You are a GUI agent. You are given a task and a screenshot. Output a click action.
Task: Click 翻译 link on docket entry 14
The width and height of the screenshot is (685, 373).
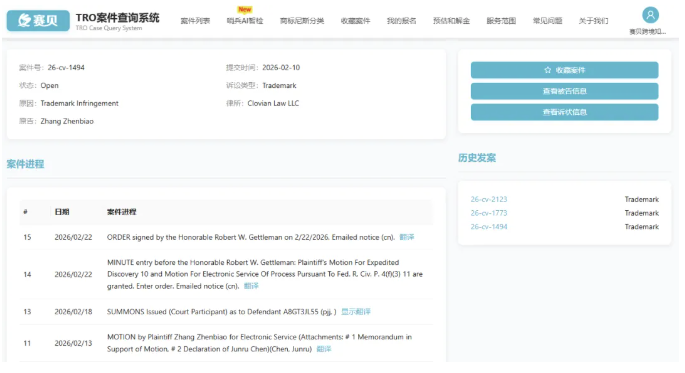pyautogui.click(x=251, y=286)
